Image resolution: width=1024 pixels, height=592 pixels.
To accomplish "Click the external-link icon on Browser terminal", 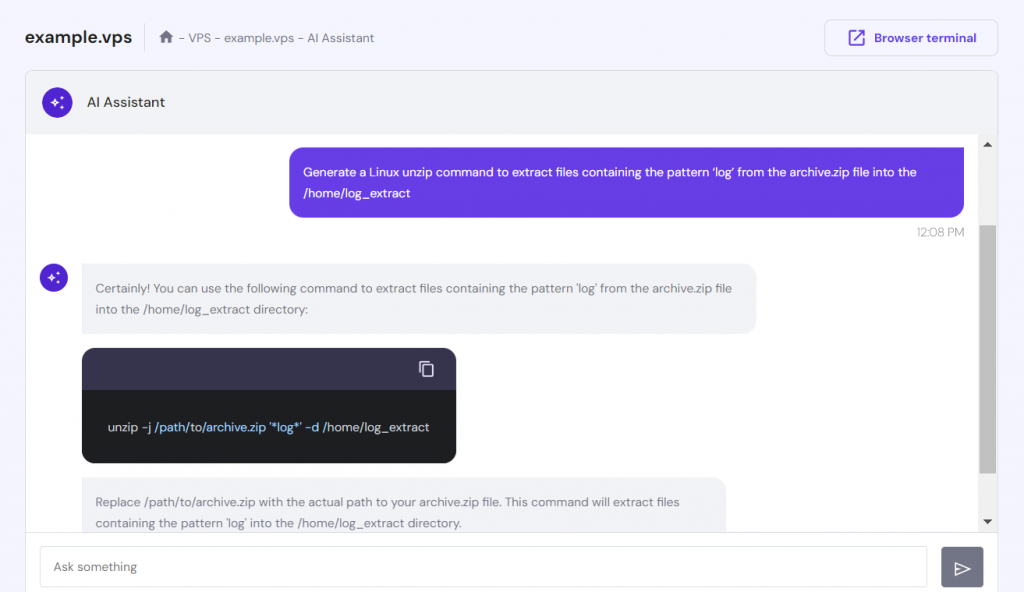I will click(856, 38).
